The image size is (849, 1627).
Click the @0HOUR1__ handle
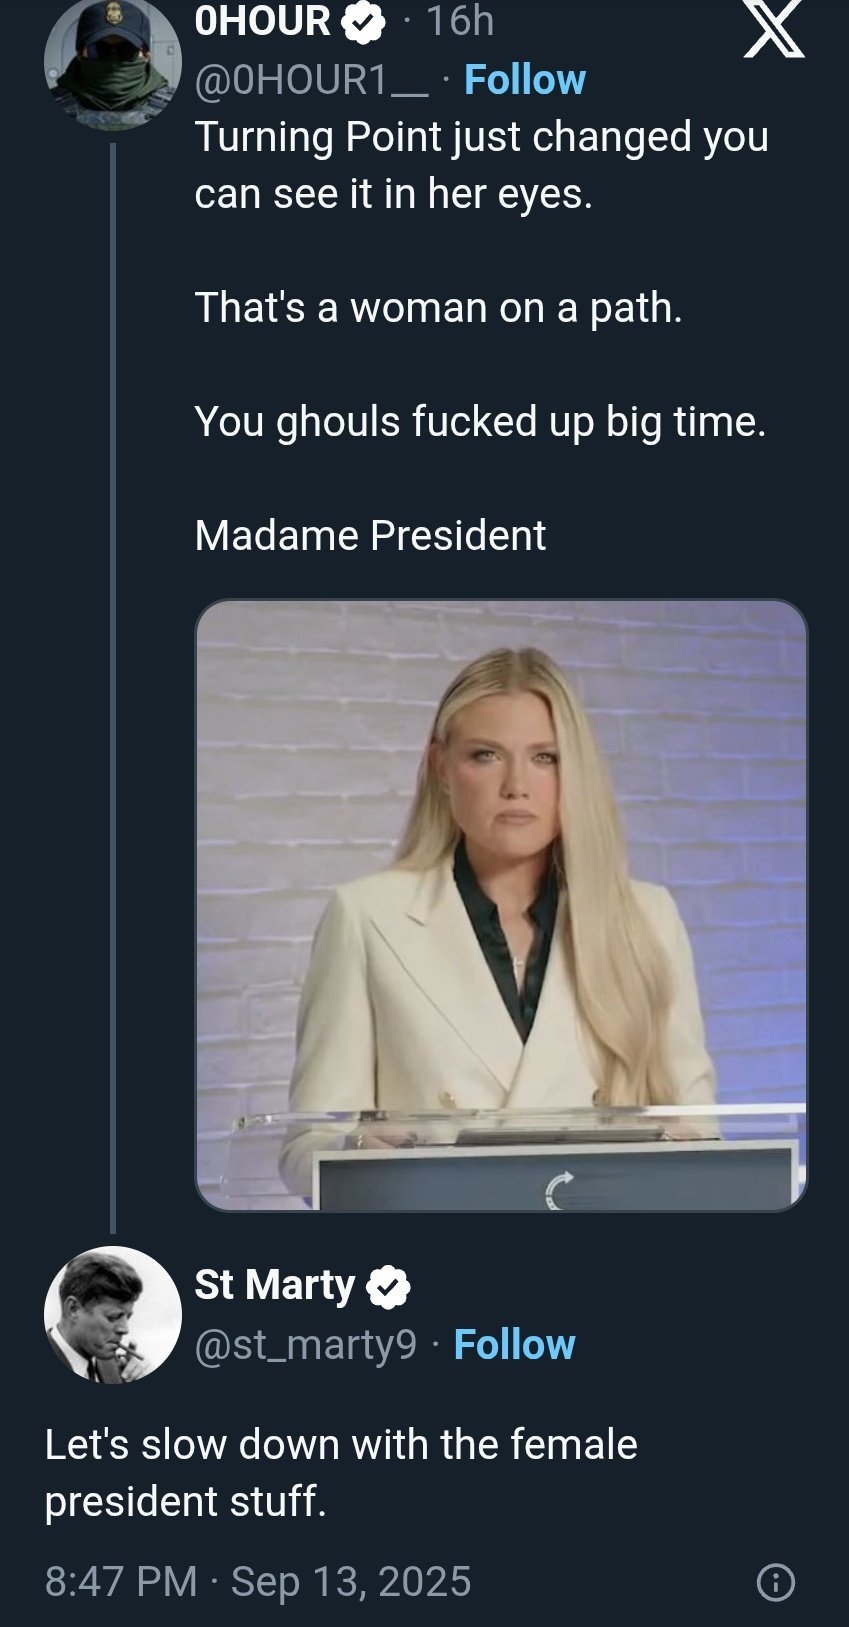[311, 80]
